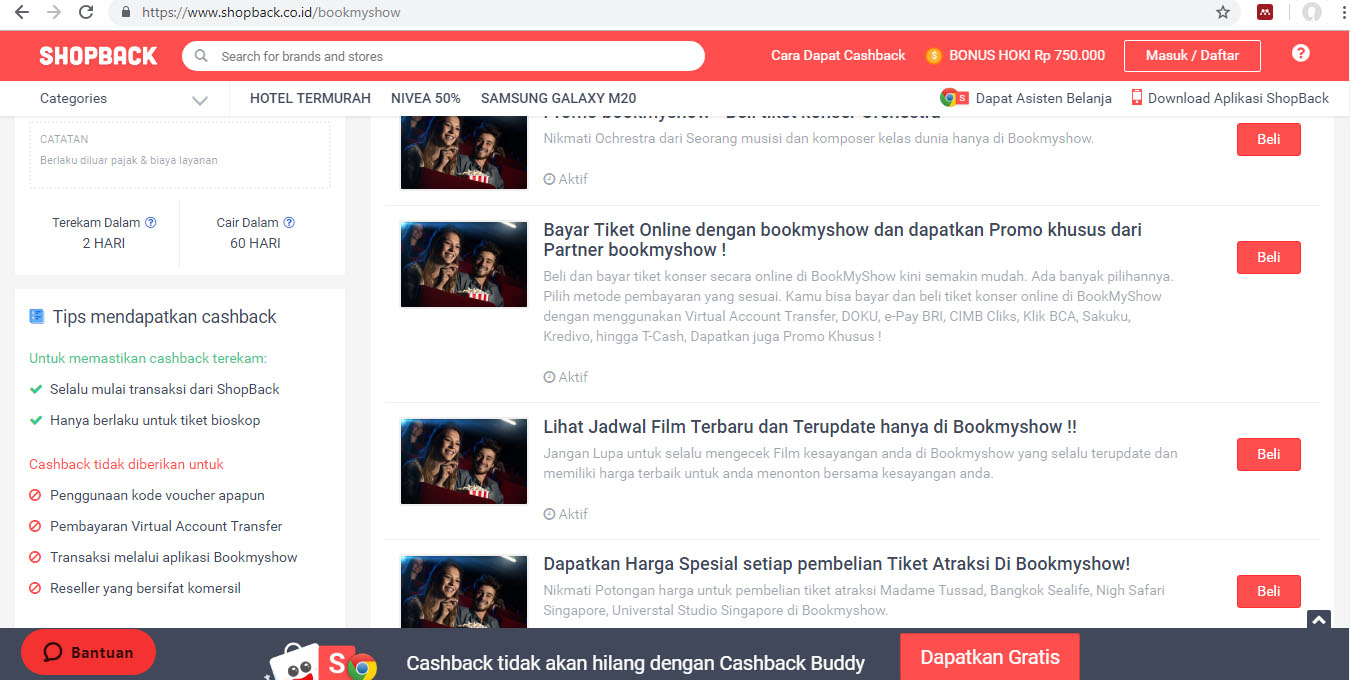Open the red extension icon in toolbar
This screenshot has height=680, width=1350.
coord(1265,12)
